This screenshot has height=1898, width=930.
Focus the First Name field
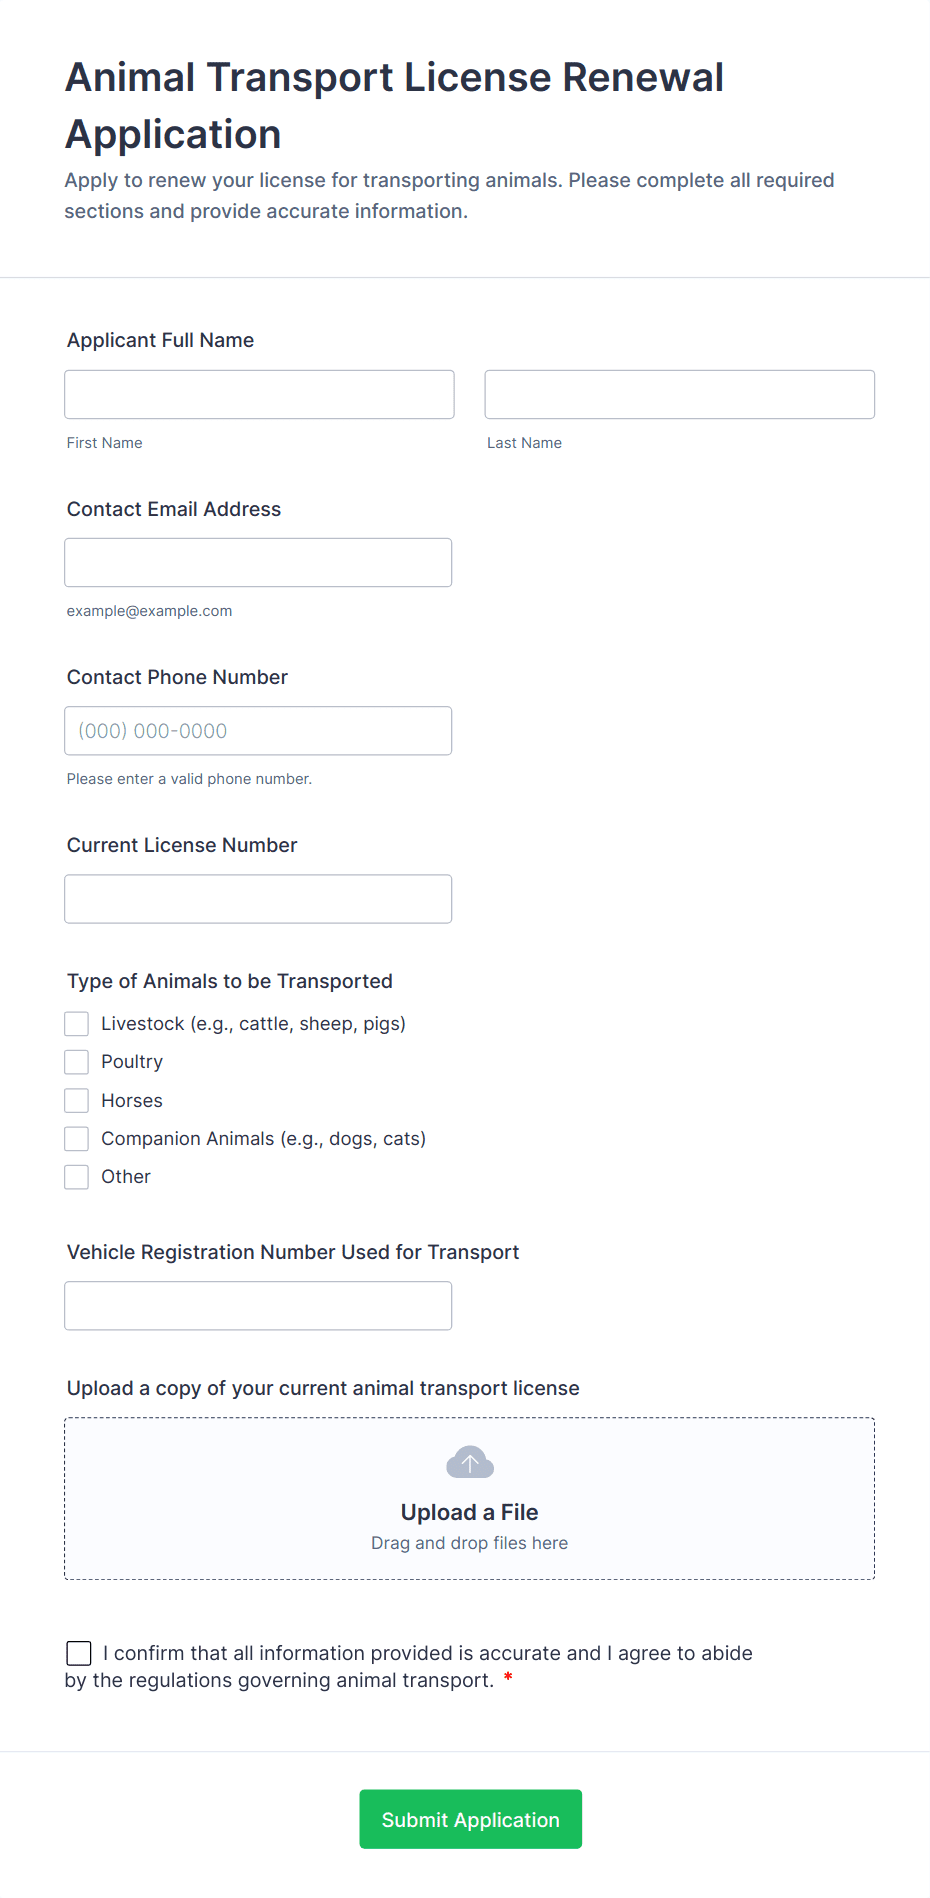click(x=259, y=395)
